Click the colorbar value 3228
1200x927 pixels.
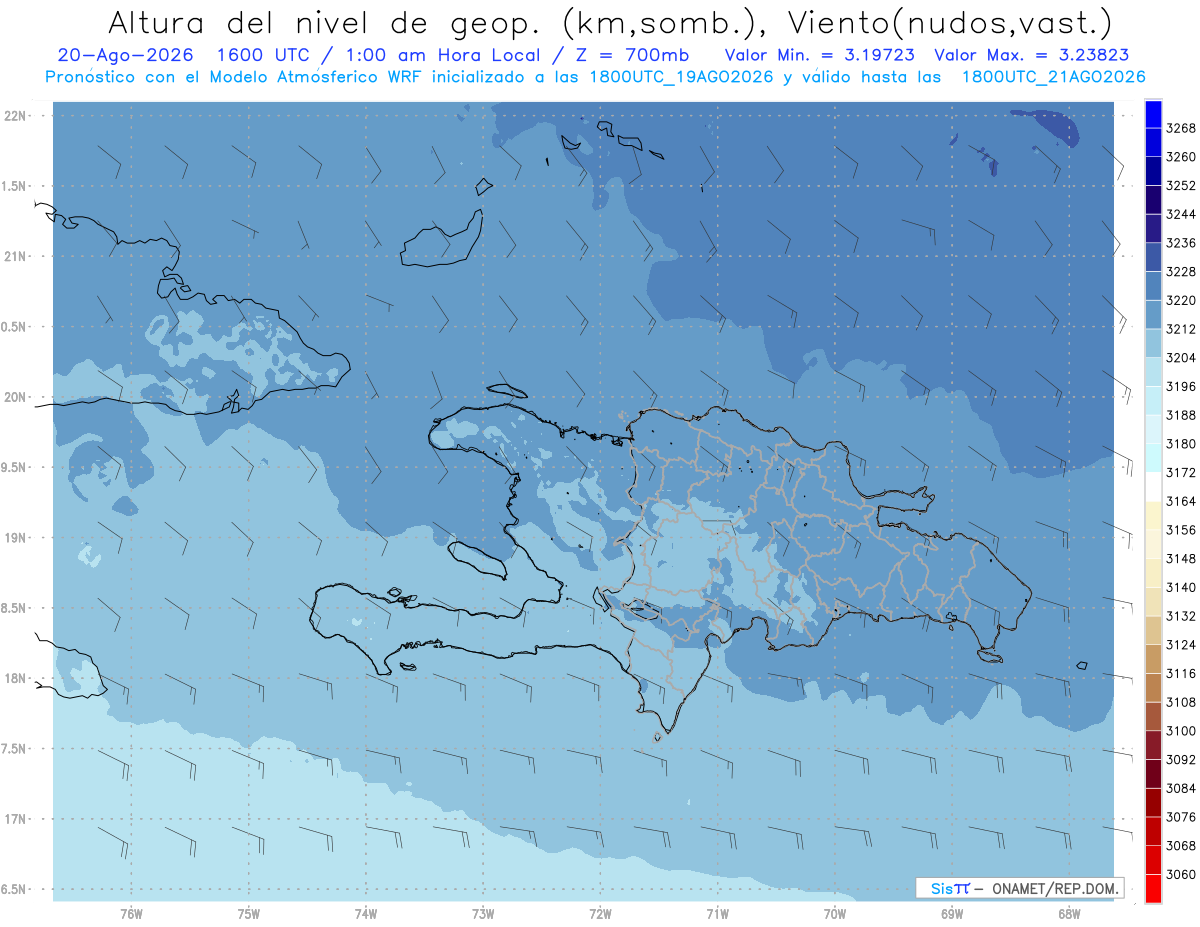tap(1180, 272)
